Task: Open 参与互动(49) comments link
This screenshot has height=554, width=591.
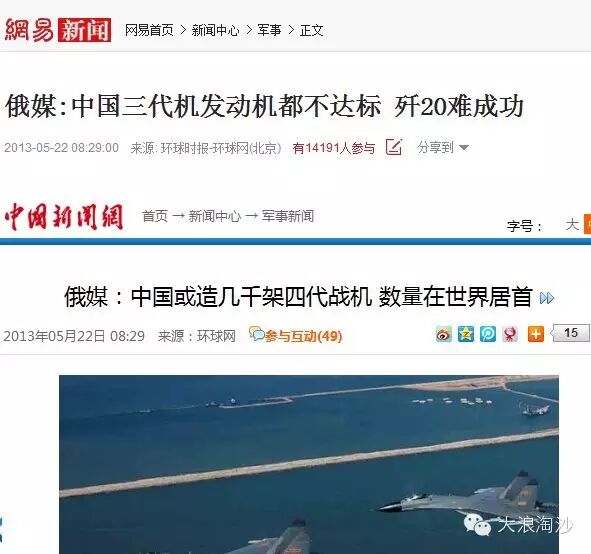Action: pyautogui.click(x=296, y=335)
